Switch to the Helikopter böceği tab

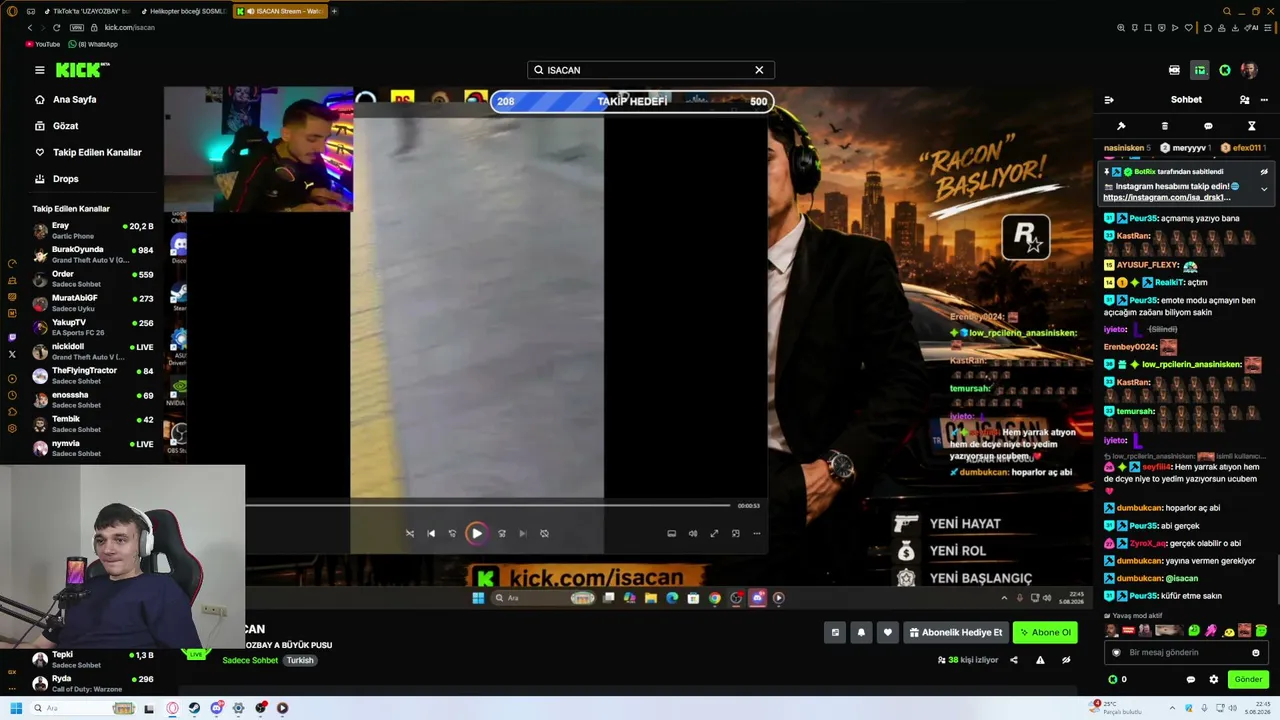point(184,11)
